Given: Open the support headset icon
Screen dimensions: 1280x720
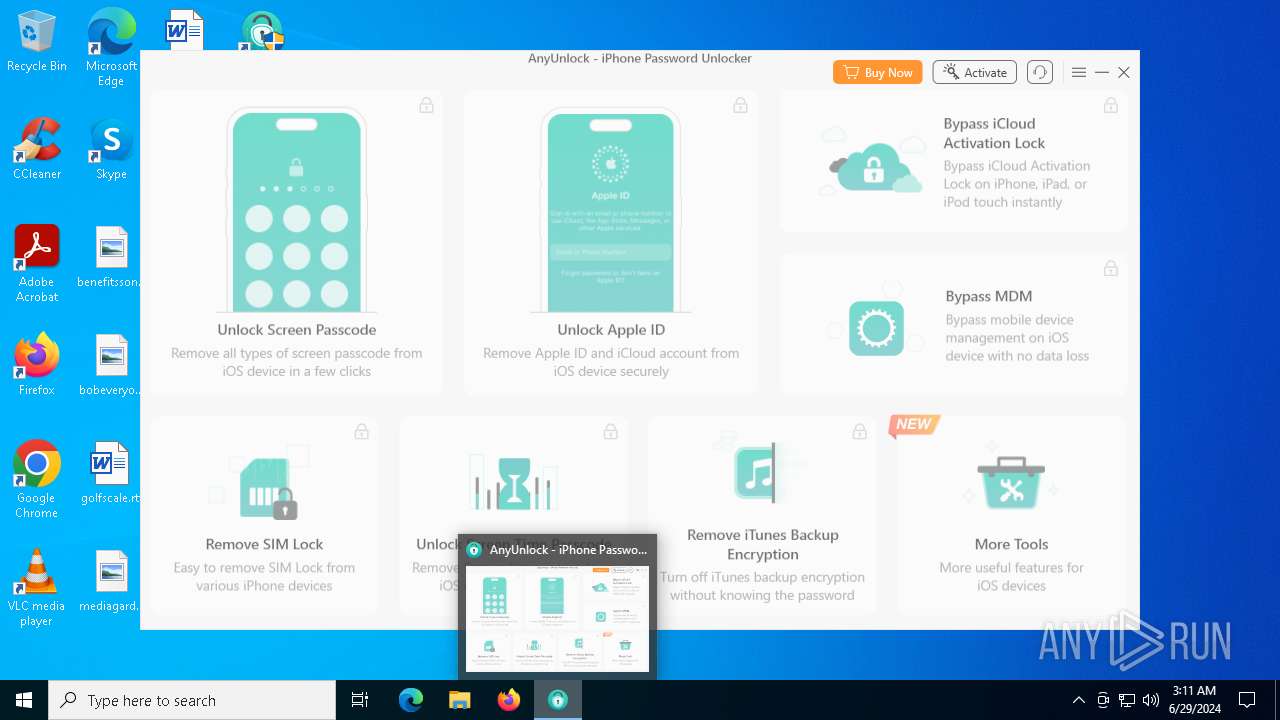Looking at the screenshot, I should 1040,72.
